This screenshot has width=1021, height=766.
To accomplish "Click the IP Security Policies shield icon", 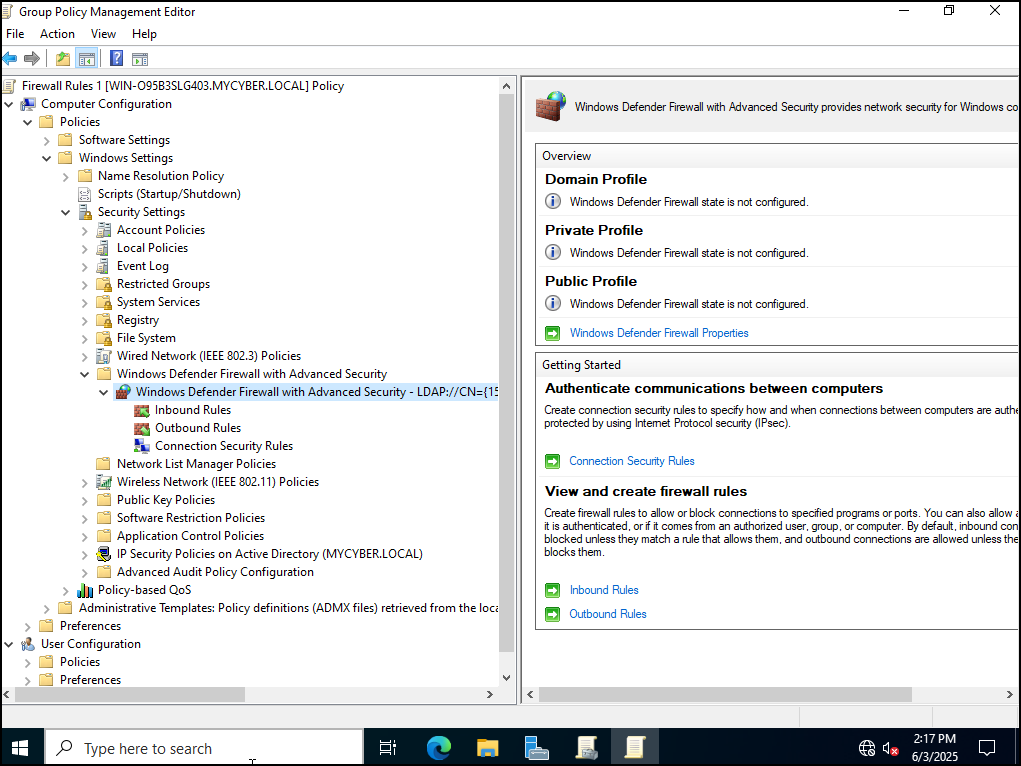I will 104,554.
